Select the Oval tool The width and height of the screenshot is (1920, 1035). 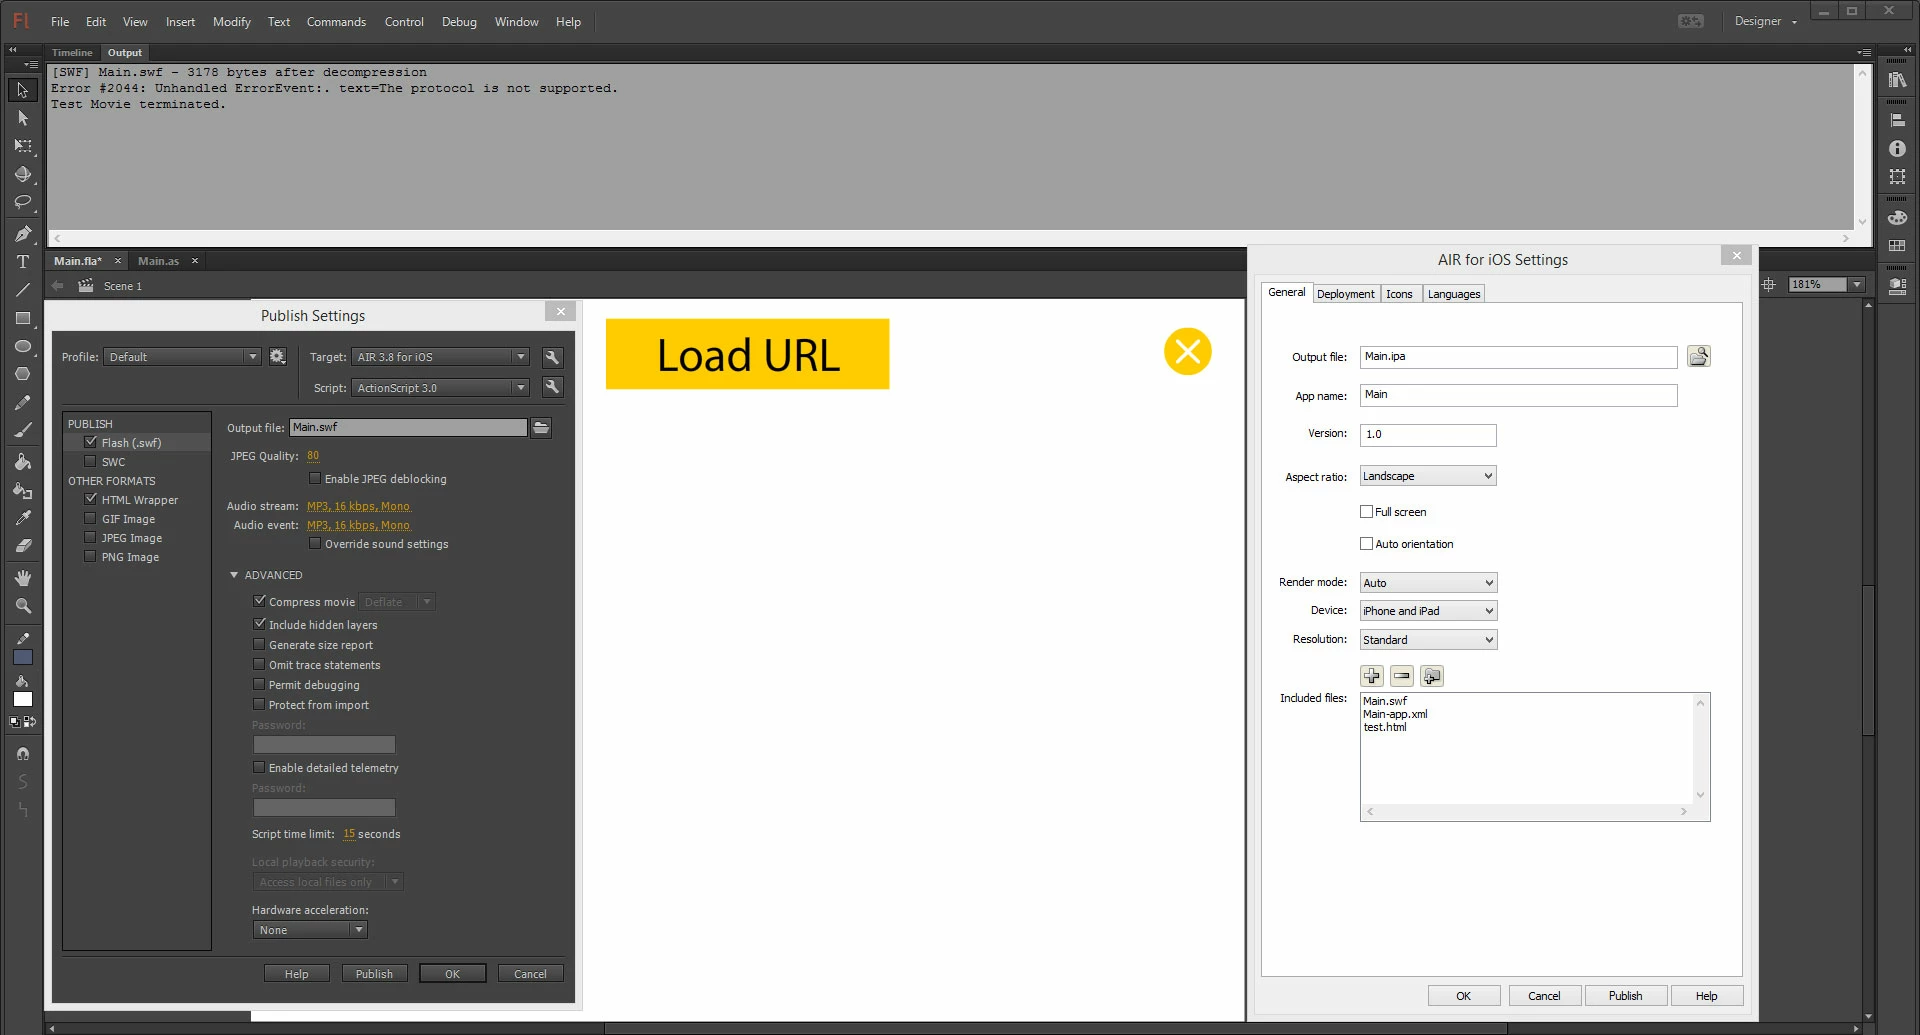point(22,346)
